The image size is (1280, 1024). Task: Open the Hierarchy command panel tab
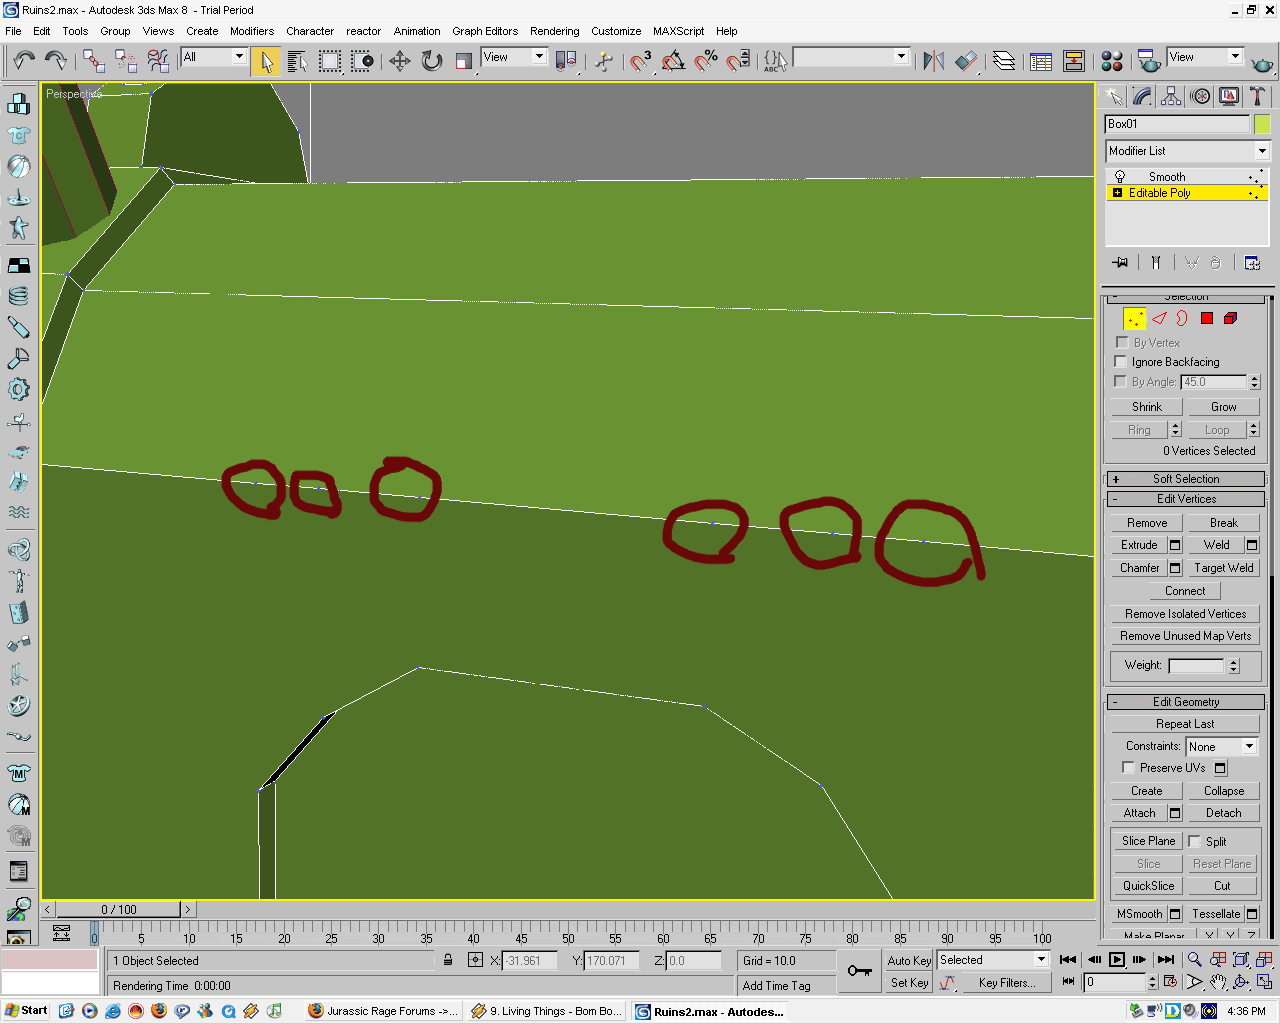[1171, 96]
